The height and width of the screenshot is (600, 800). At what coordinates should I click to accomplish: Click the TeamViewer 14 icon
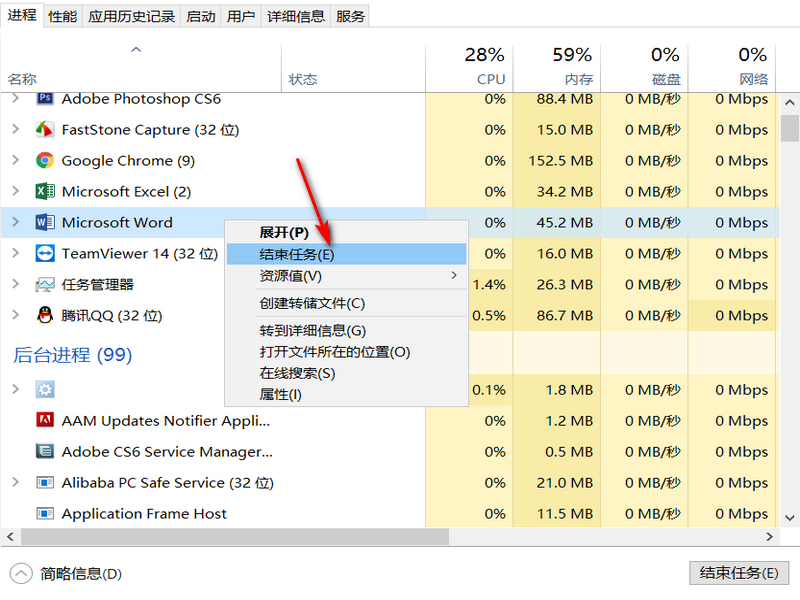(x=44, y=254)
